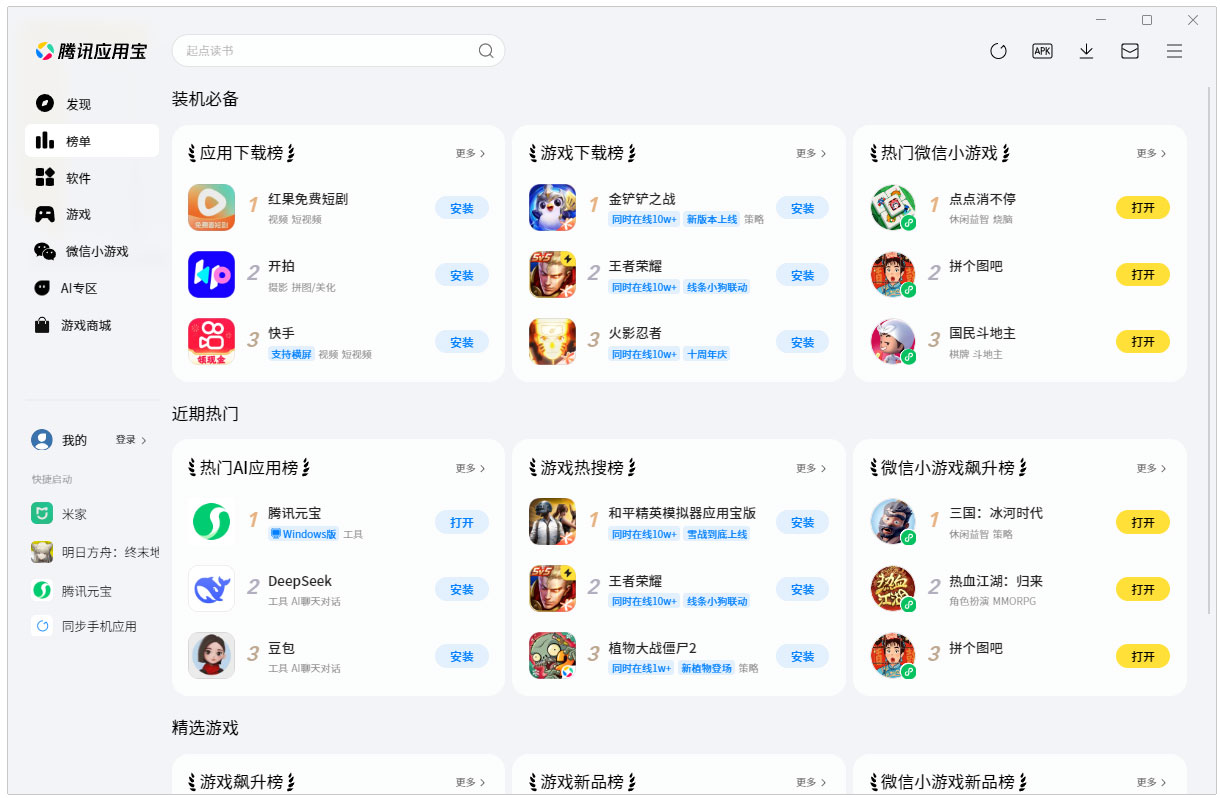Open AI专区 in sidebar
This screenshot has height=798, width=1220.
tap(92, 288)
